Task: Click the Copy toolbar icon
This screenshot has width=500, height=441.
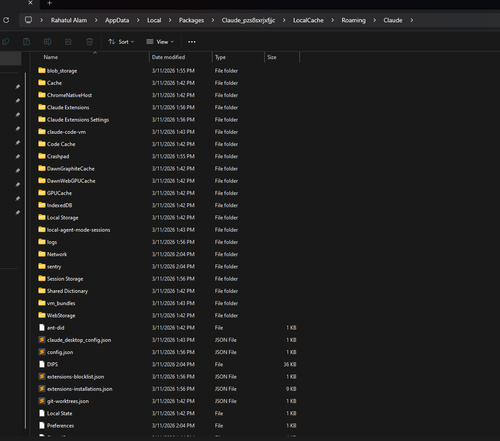Action: [6, 42]
